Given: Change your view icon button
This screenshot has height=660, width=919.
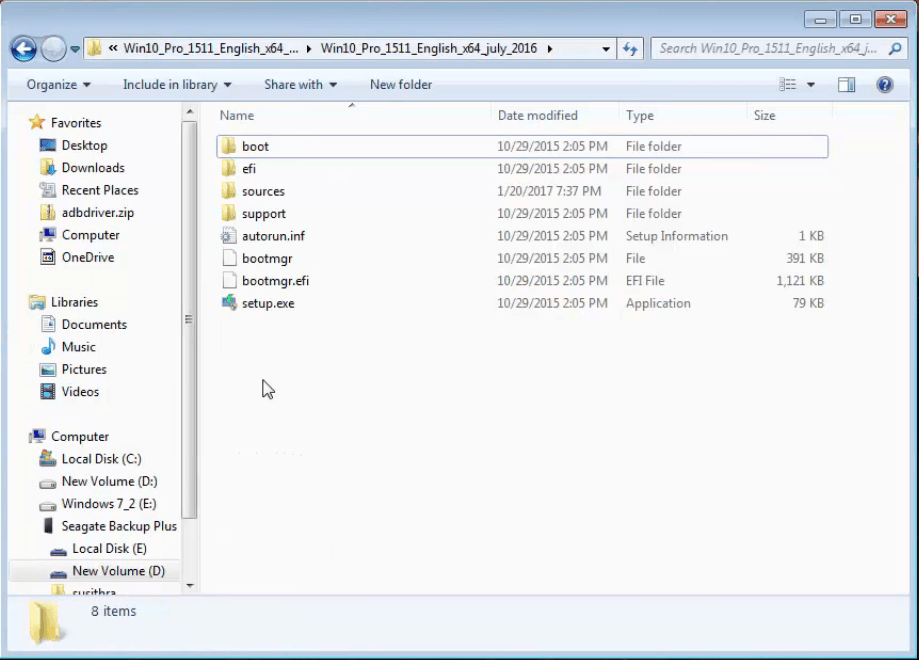Looking at the screenshot, I should tap(787, 85).
